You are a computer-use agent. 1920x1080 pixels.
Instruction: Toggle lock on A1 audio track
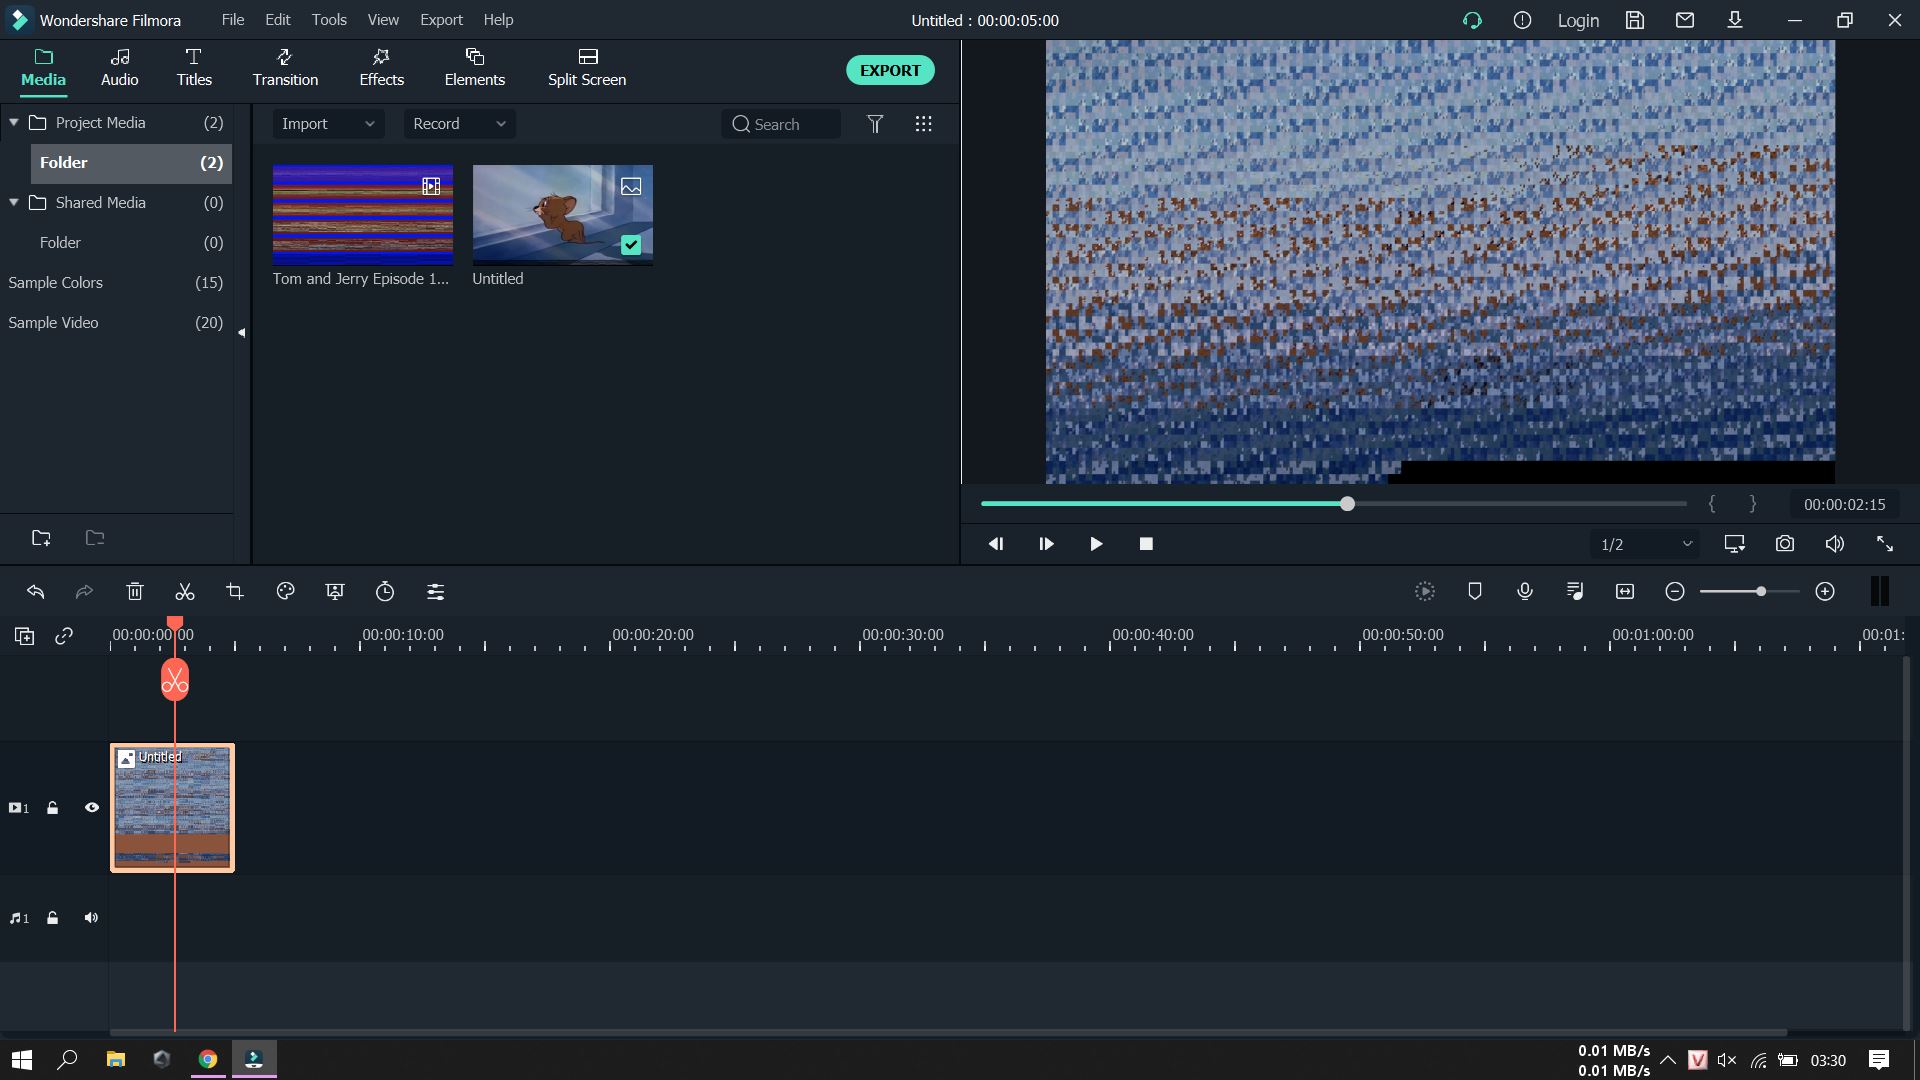[x=51, y=918]
